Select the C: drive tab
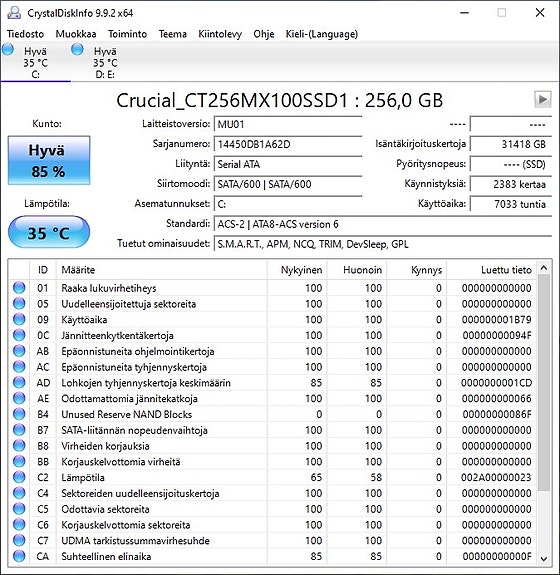This screenshot has width=560, height=575. click(x=36, y=62)
